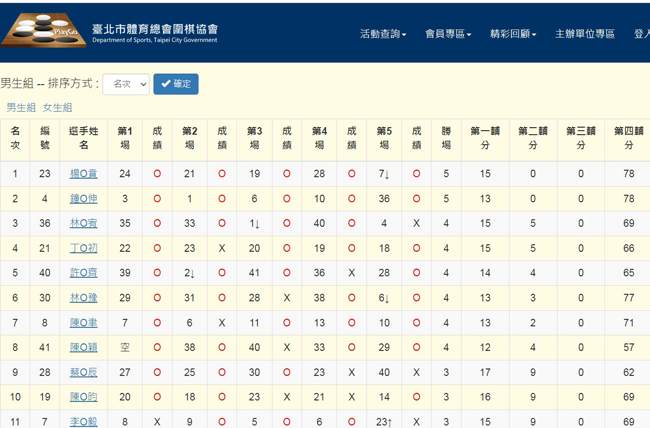Expand the 會員專區 menu

pyautogui.click(x=448, y=34)
